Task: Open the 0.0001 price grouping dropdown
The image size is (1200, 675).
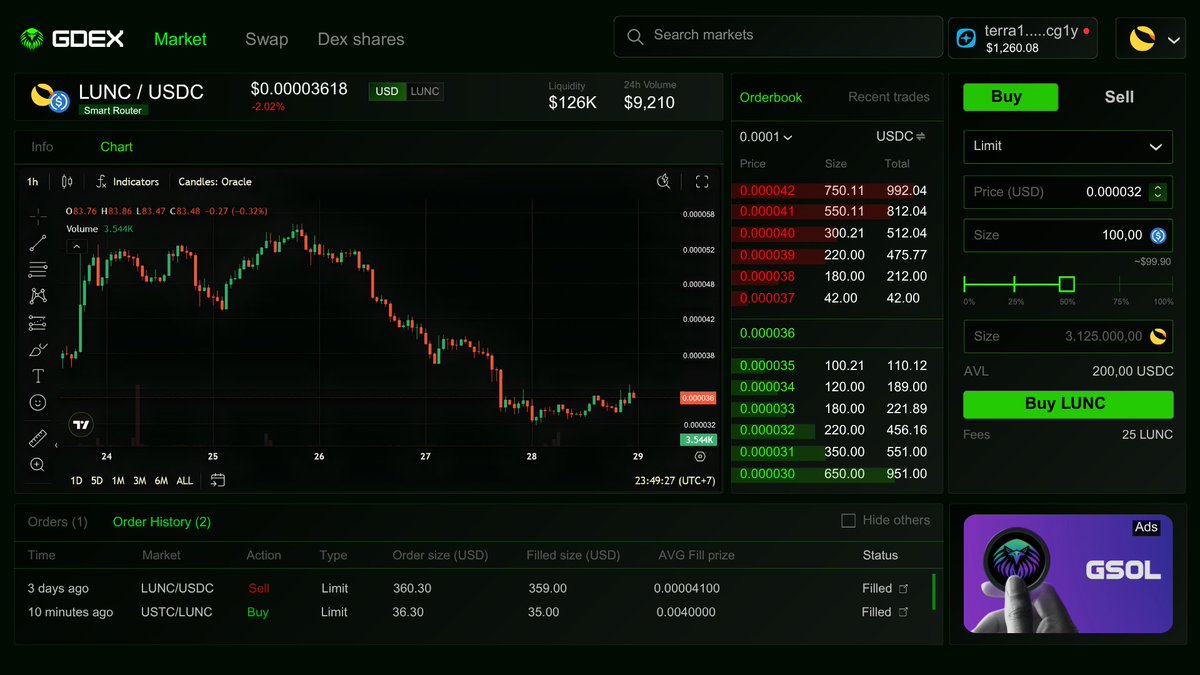Action: (x=766, y=137)
